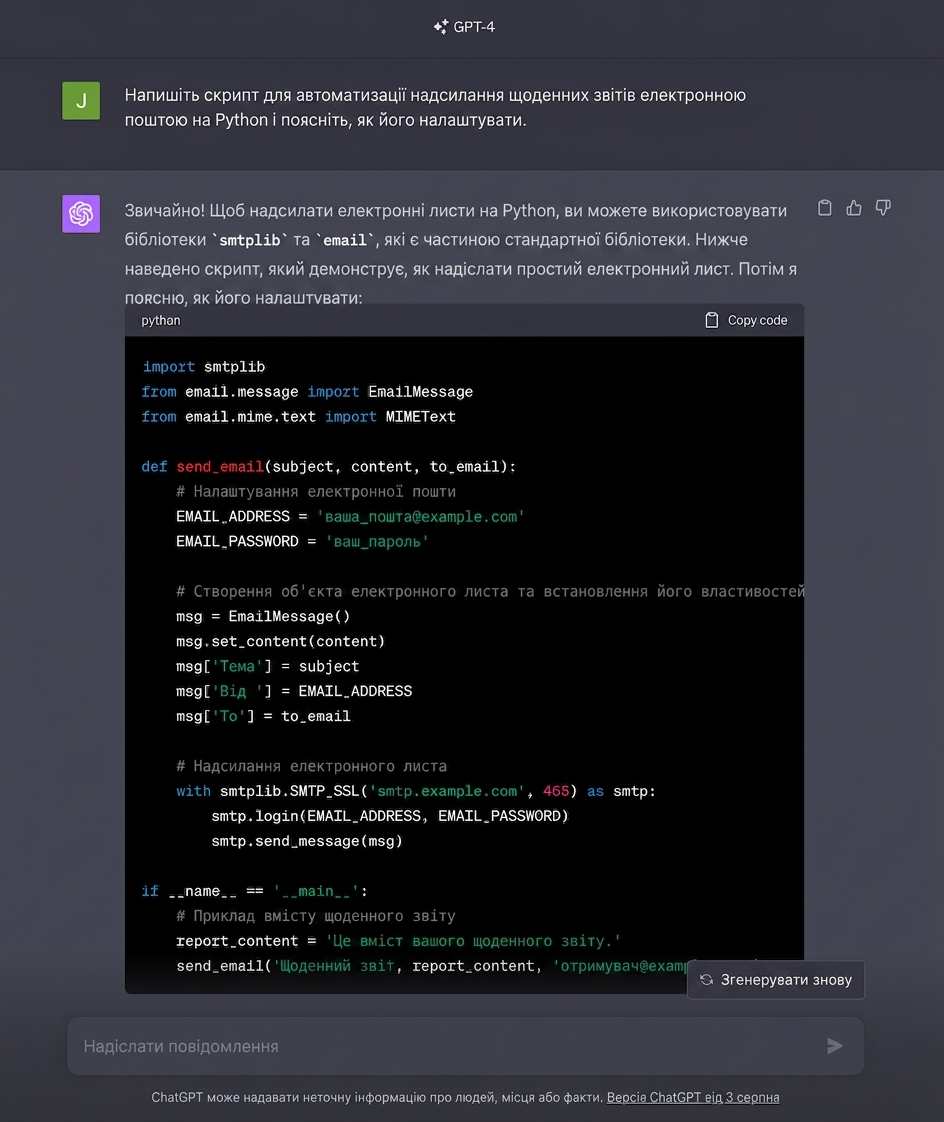Click the '# Надсилання електронного листа' comment
Screen dimensions: 944x1122
pos(311,766)
